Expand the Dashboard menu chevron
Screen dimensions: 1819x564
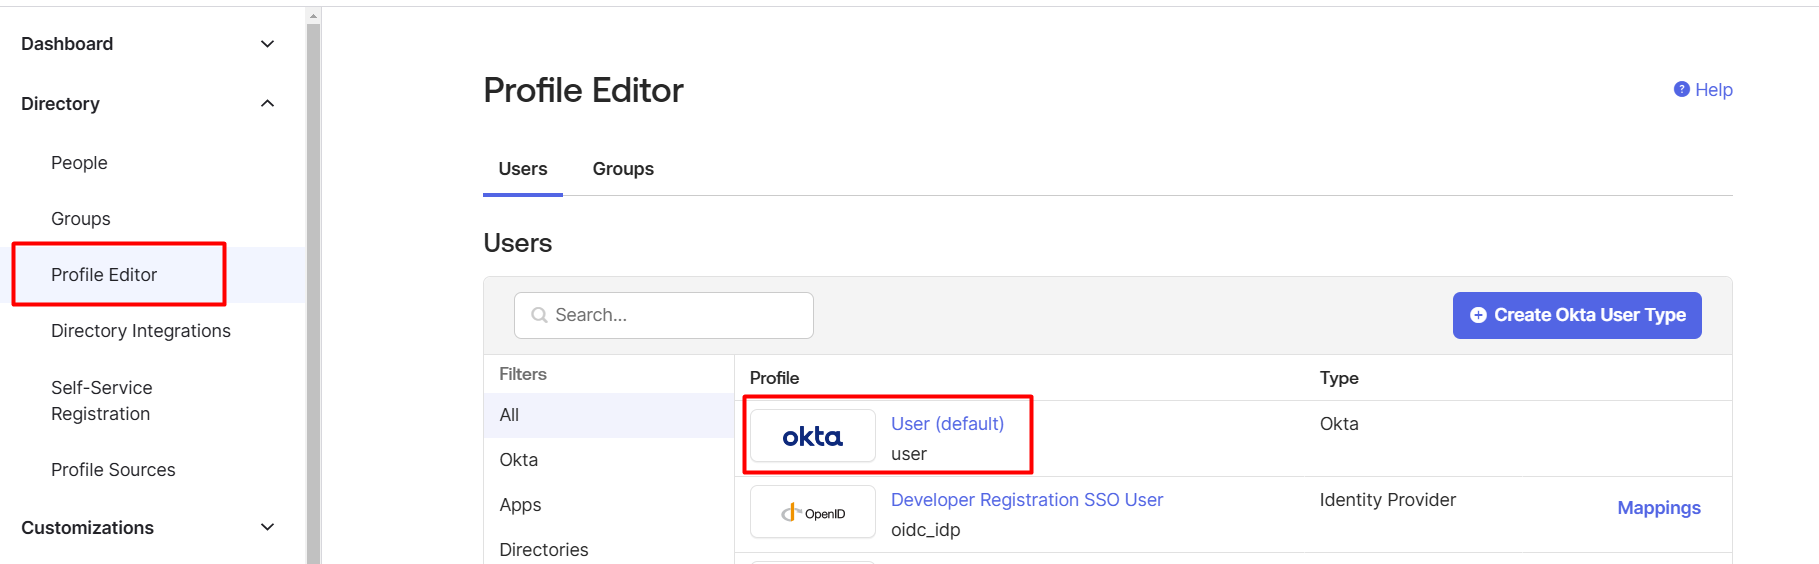click(x=267, y=44)
